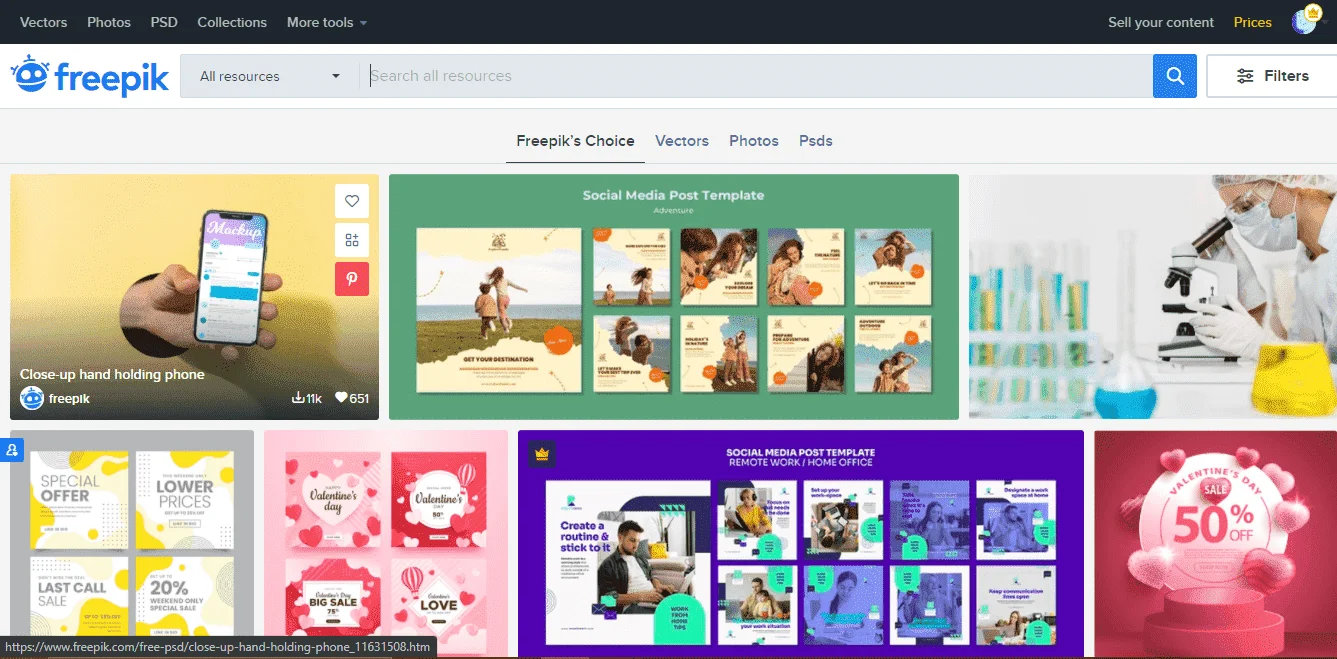1337x659 pixels.
Task: Open the Prices link
Action: (1253, 22)
